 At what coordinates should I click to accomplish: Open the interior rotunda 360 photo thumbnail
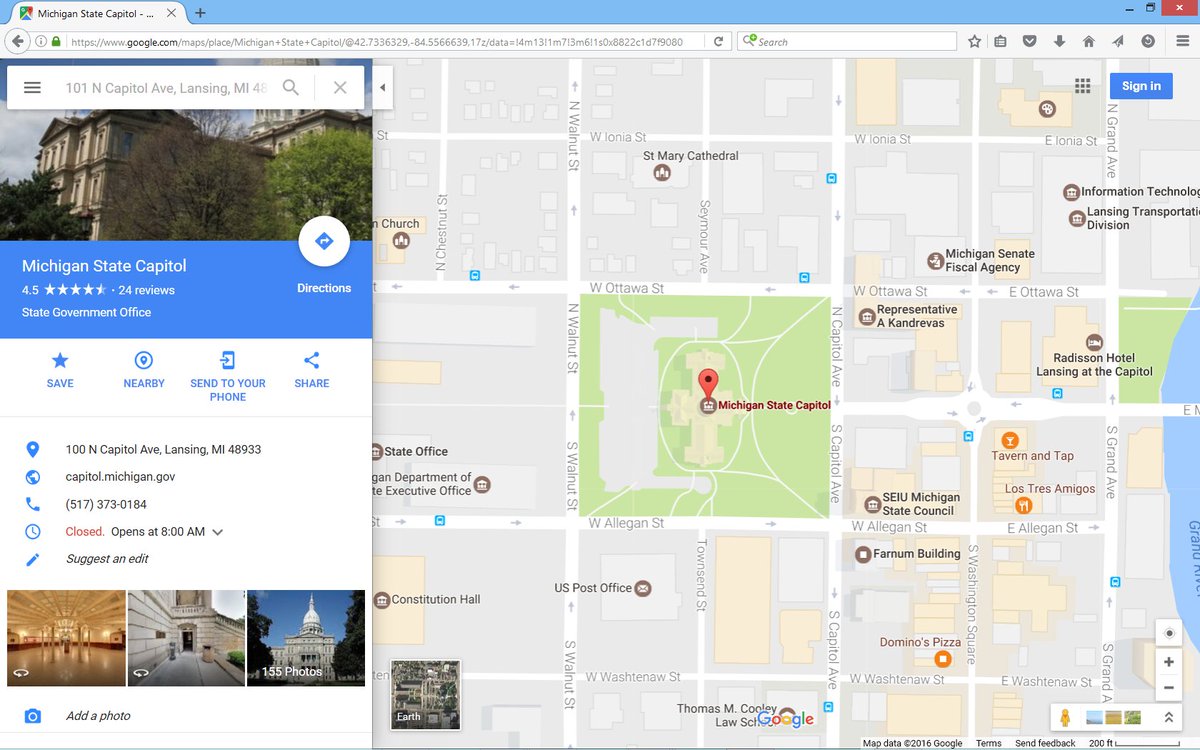coord(67,638)
